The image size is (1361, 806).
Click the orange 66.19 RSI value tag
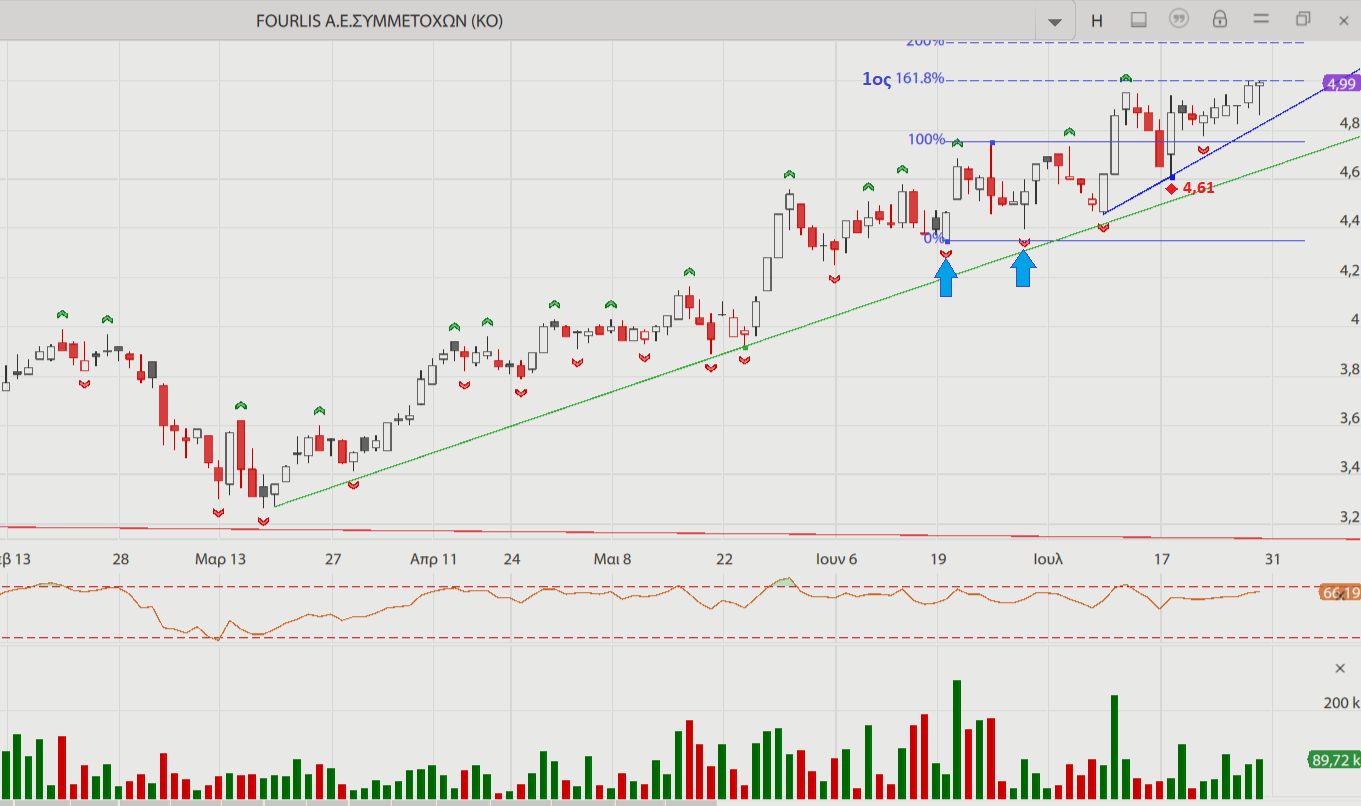(1340, 593)
